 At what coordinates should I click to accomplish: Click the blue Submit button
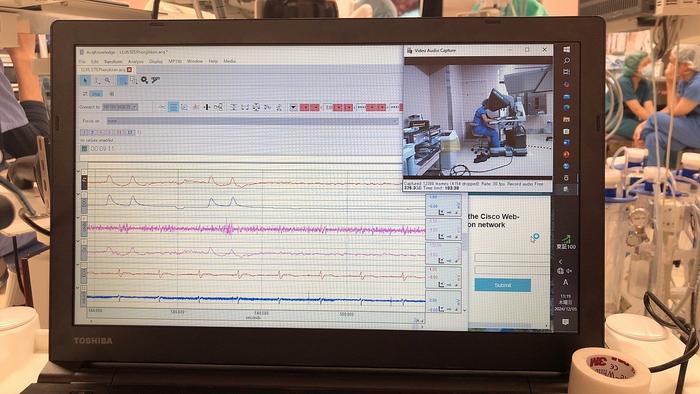[x=503, y=285]
